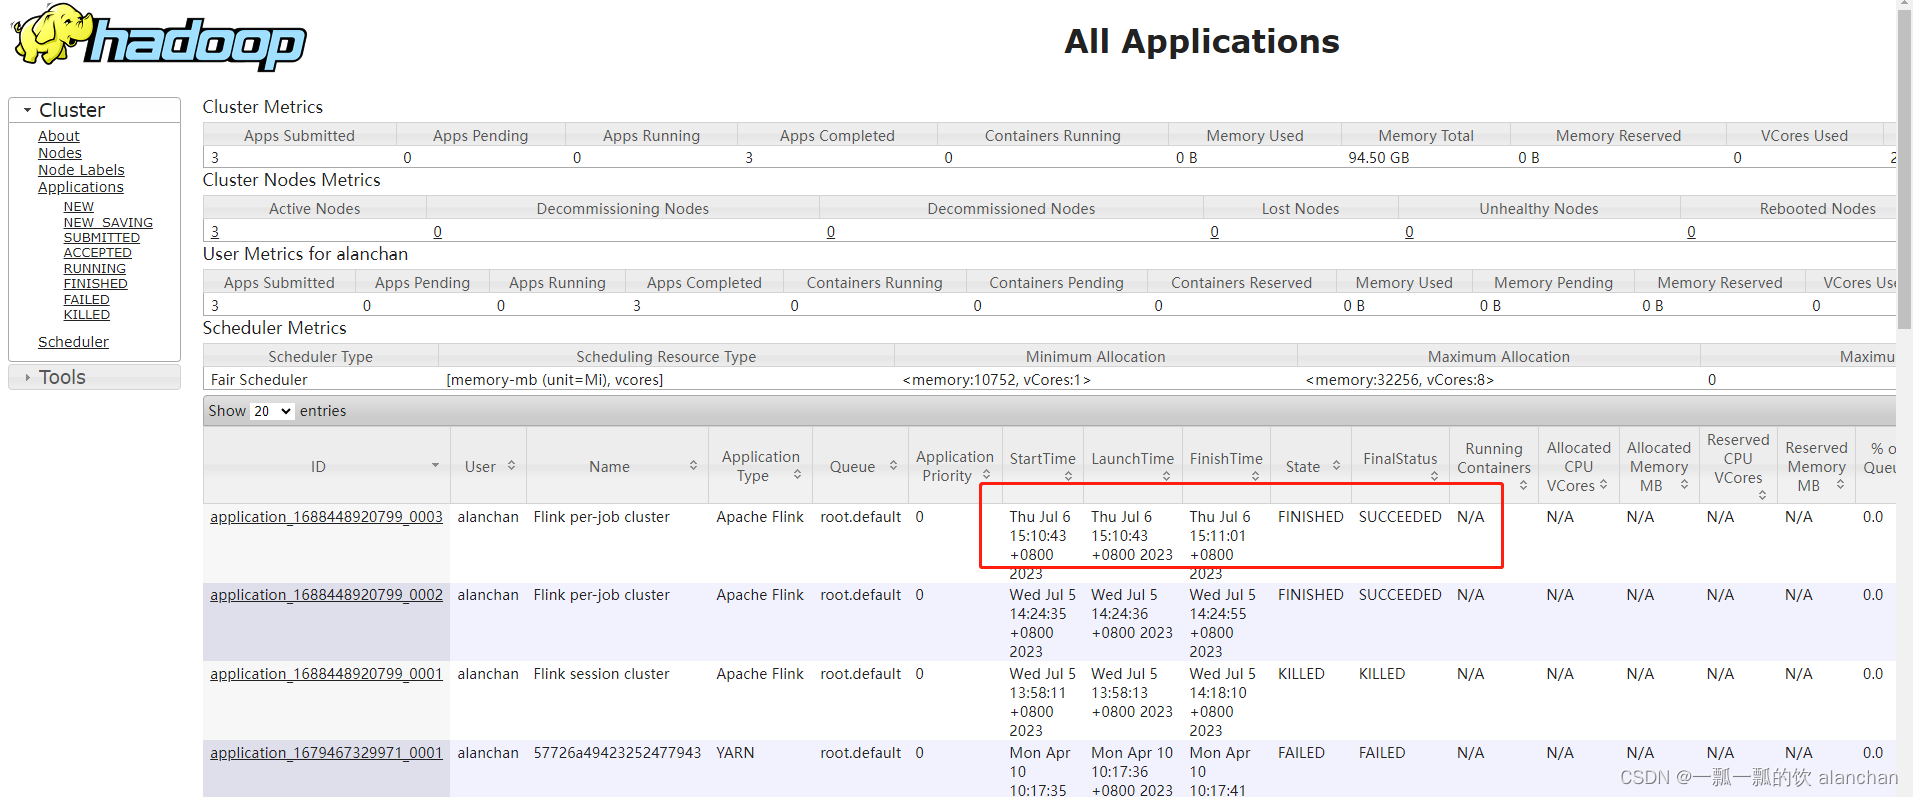The width and height of the screenshot is (1913, 797).
Task: Sort by Allocated Memory MB arrows
Action: coord(1684,485)
